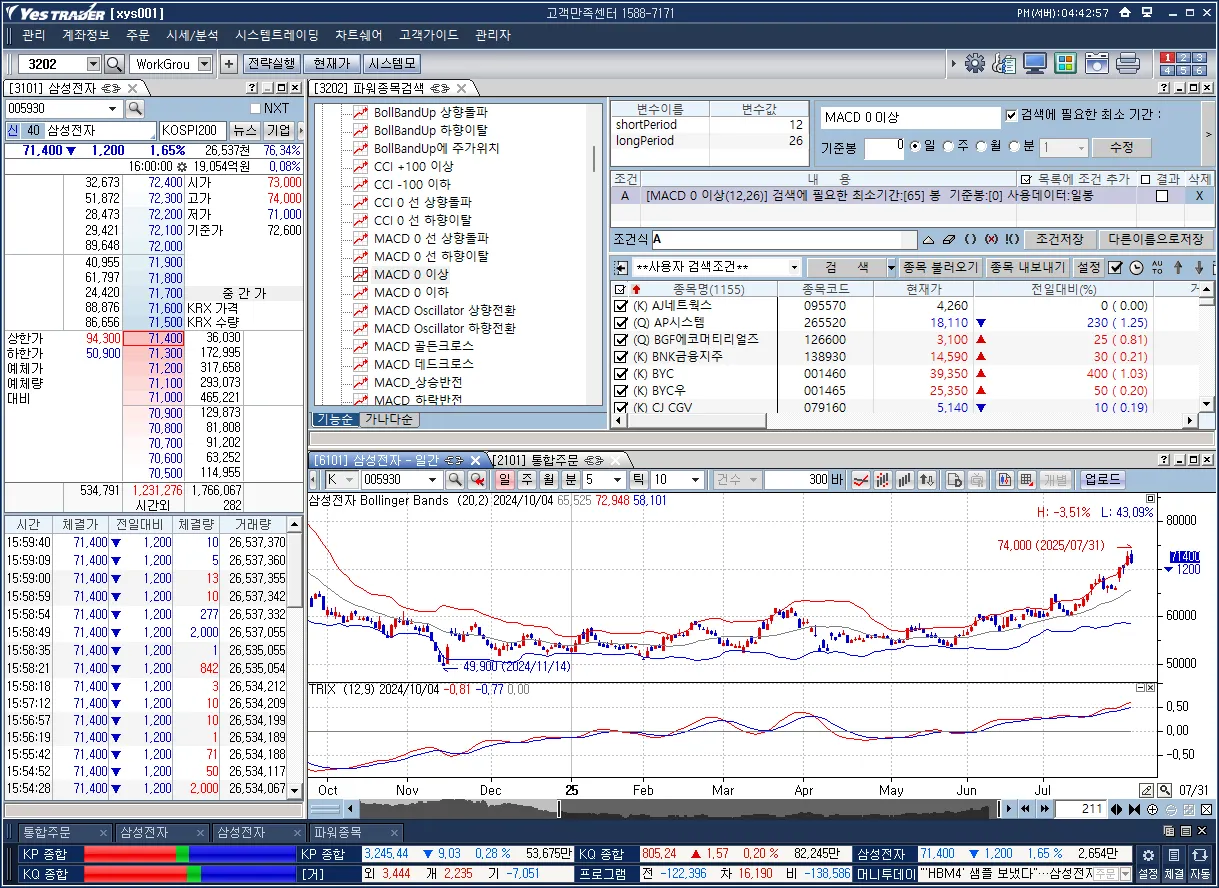Open the 사용자 검색조건 dropdown
1219x888 pixels.
coord(795,268)
